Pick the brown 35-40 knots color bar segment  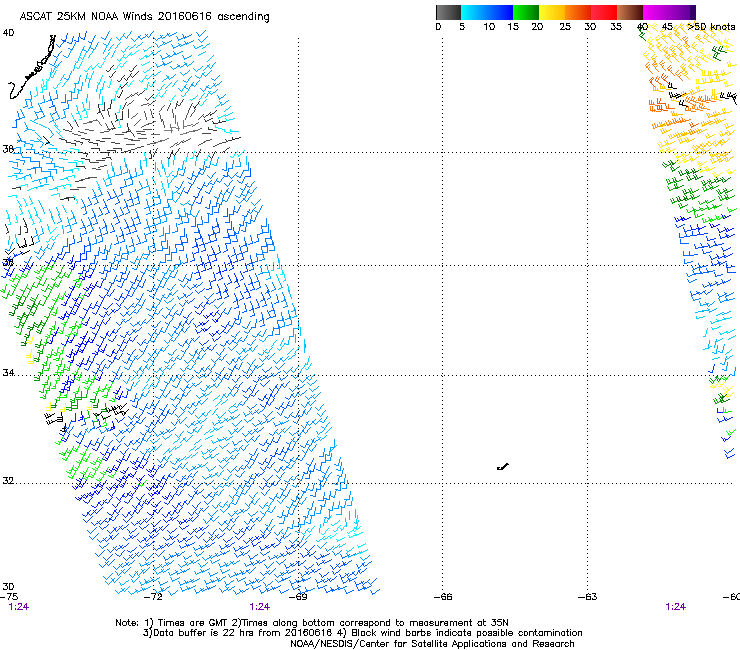(630, 12)
